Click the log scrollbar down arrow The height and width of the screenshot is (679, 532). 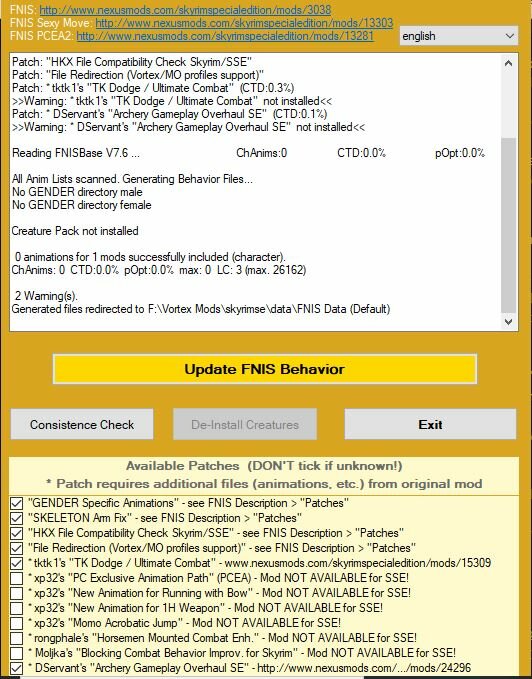509,321
